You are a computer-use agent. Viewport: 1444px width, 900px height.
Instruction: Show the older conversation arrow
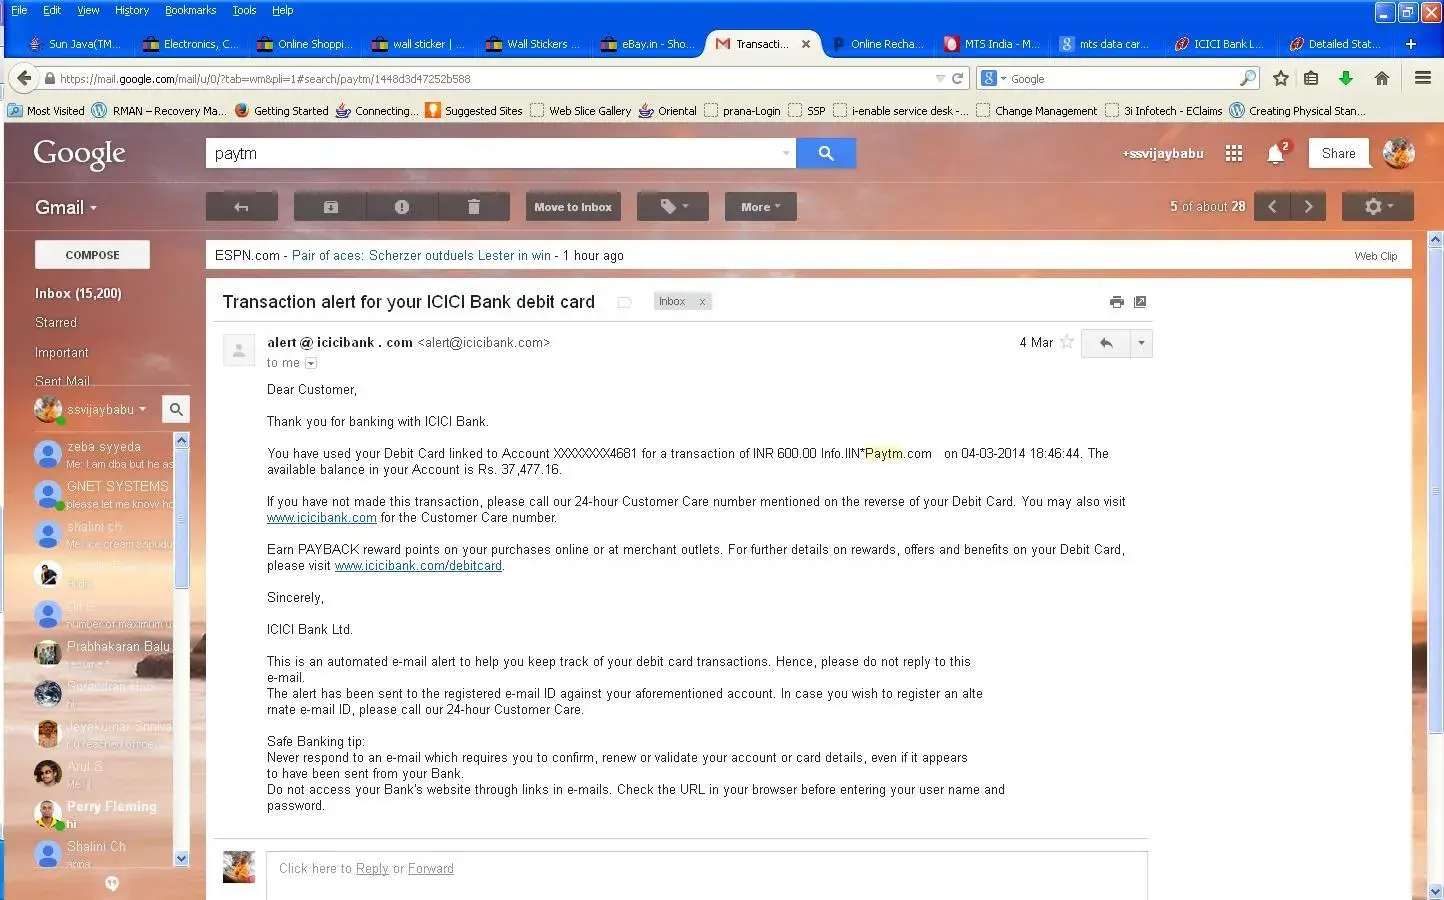click(1308, 207)
